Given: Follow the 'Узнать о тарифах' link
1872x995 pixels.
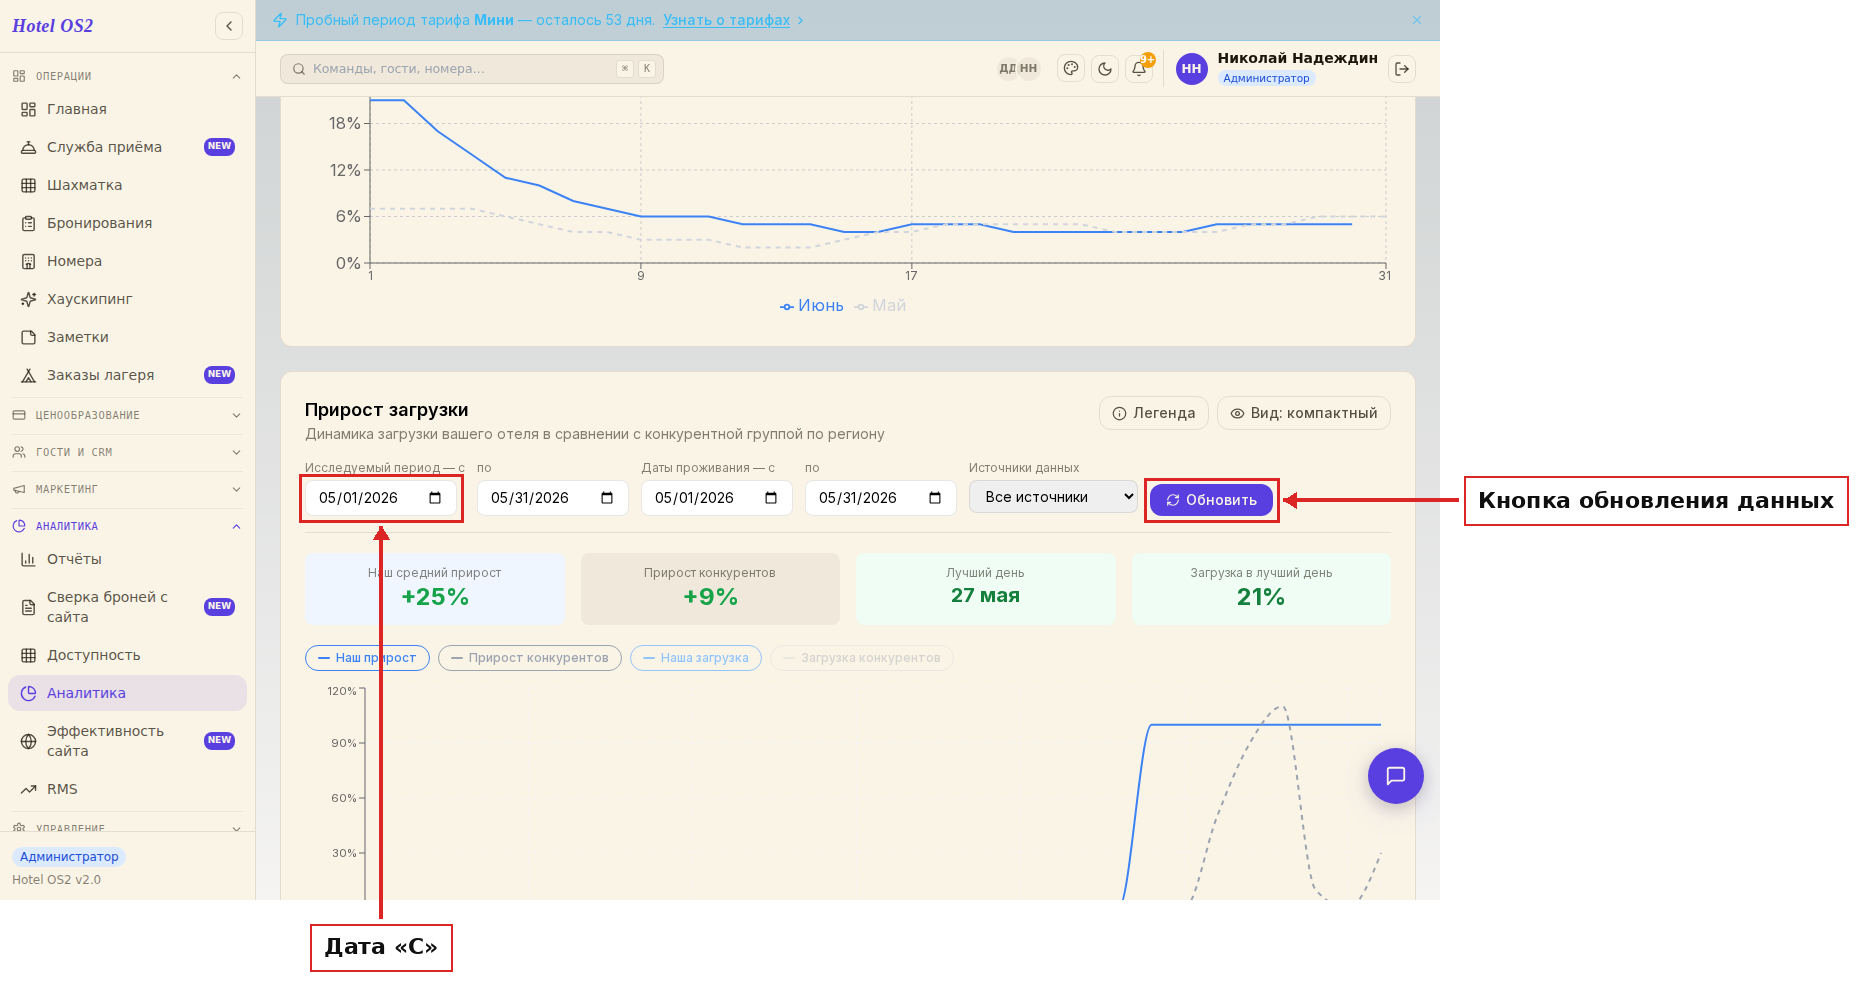Looking at the screenshot, I should click(727, 20).
